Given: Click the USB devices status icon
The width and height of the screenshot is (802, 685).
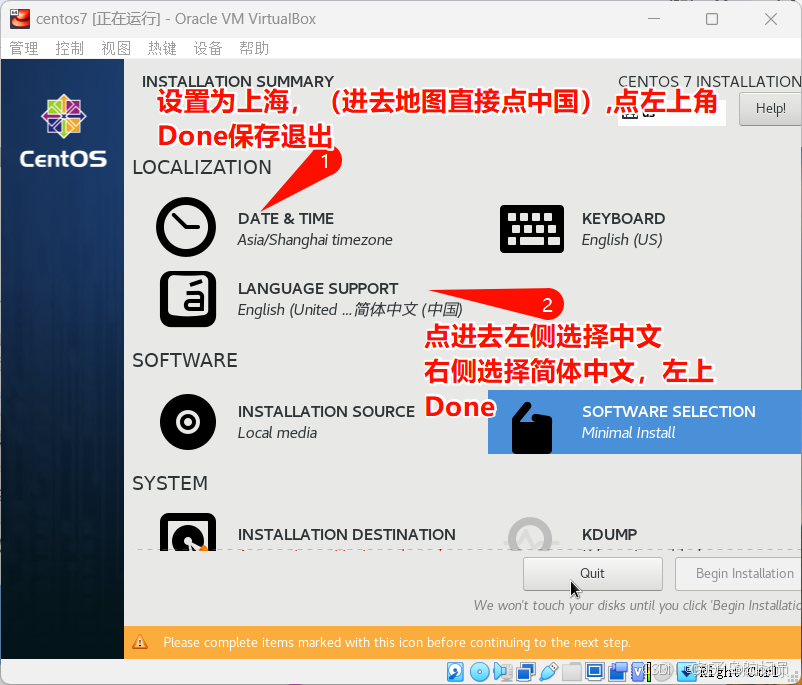Looking at the screenshot, I should 548,671.
